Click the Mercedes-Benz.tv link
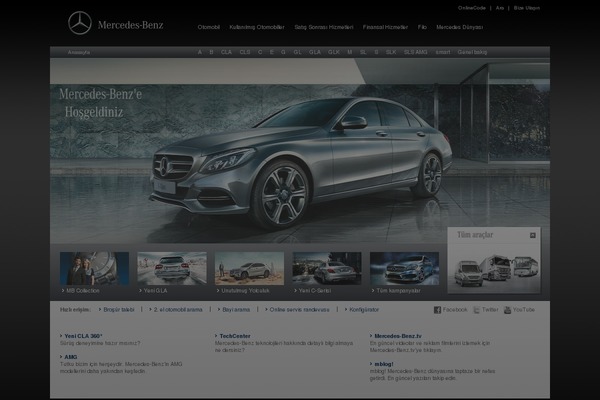This screenshot has width=600, height=400. click(x=398, y=336)
